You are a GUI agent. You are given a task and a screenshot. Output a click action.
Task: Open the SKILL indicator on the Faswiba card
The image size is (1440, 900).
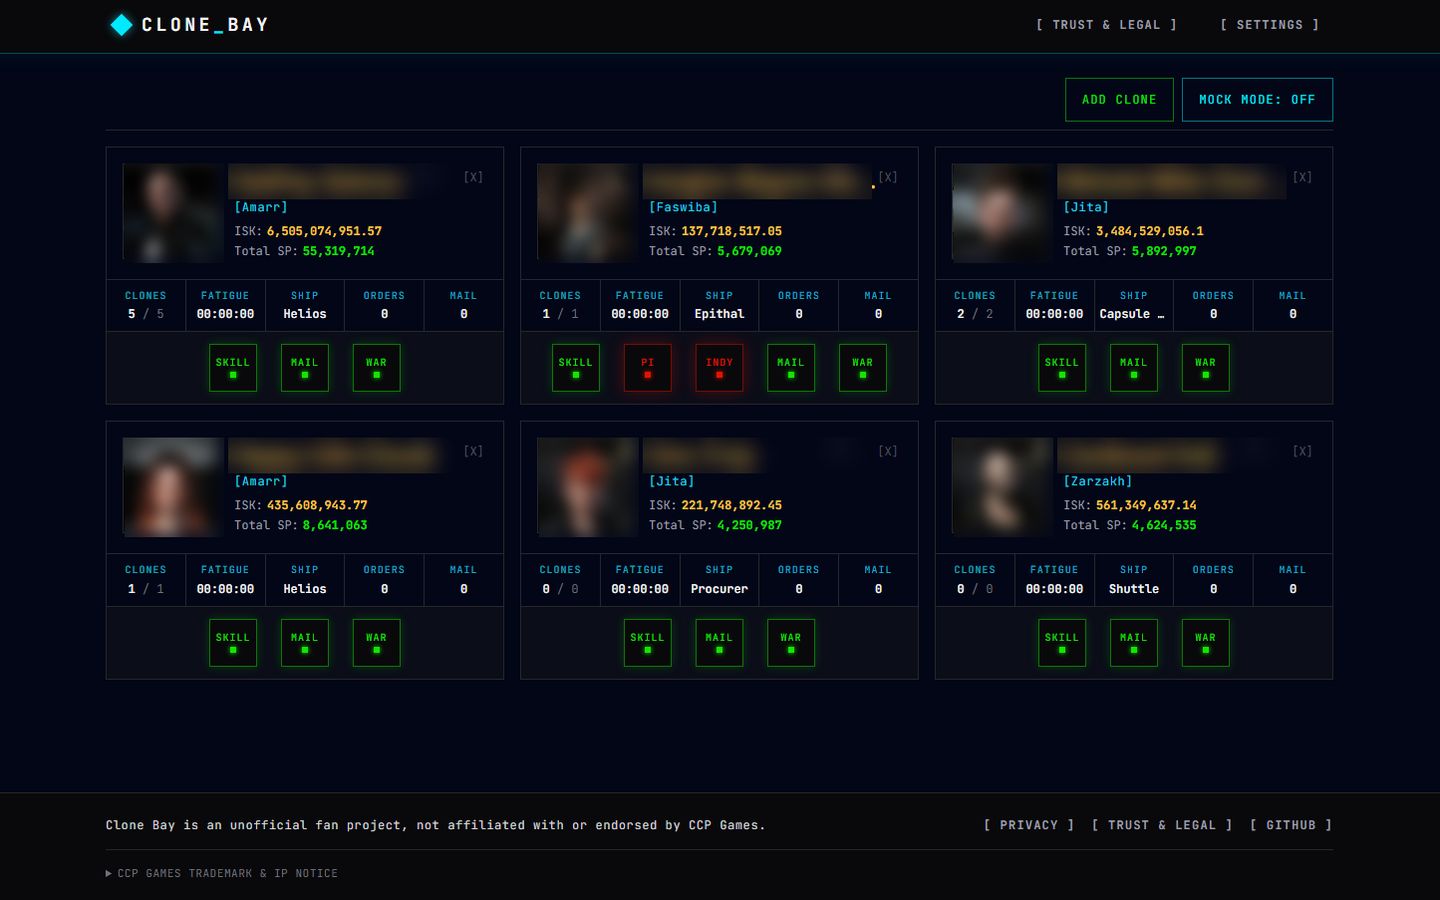pos(576,368)
